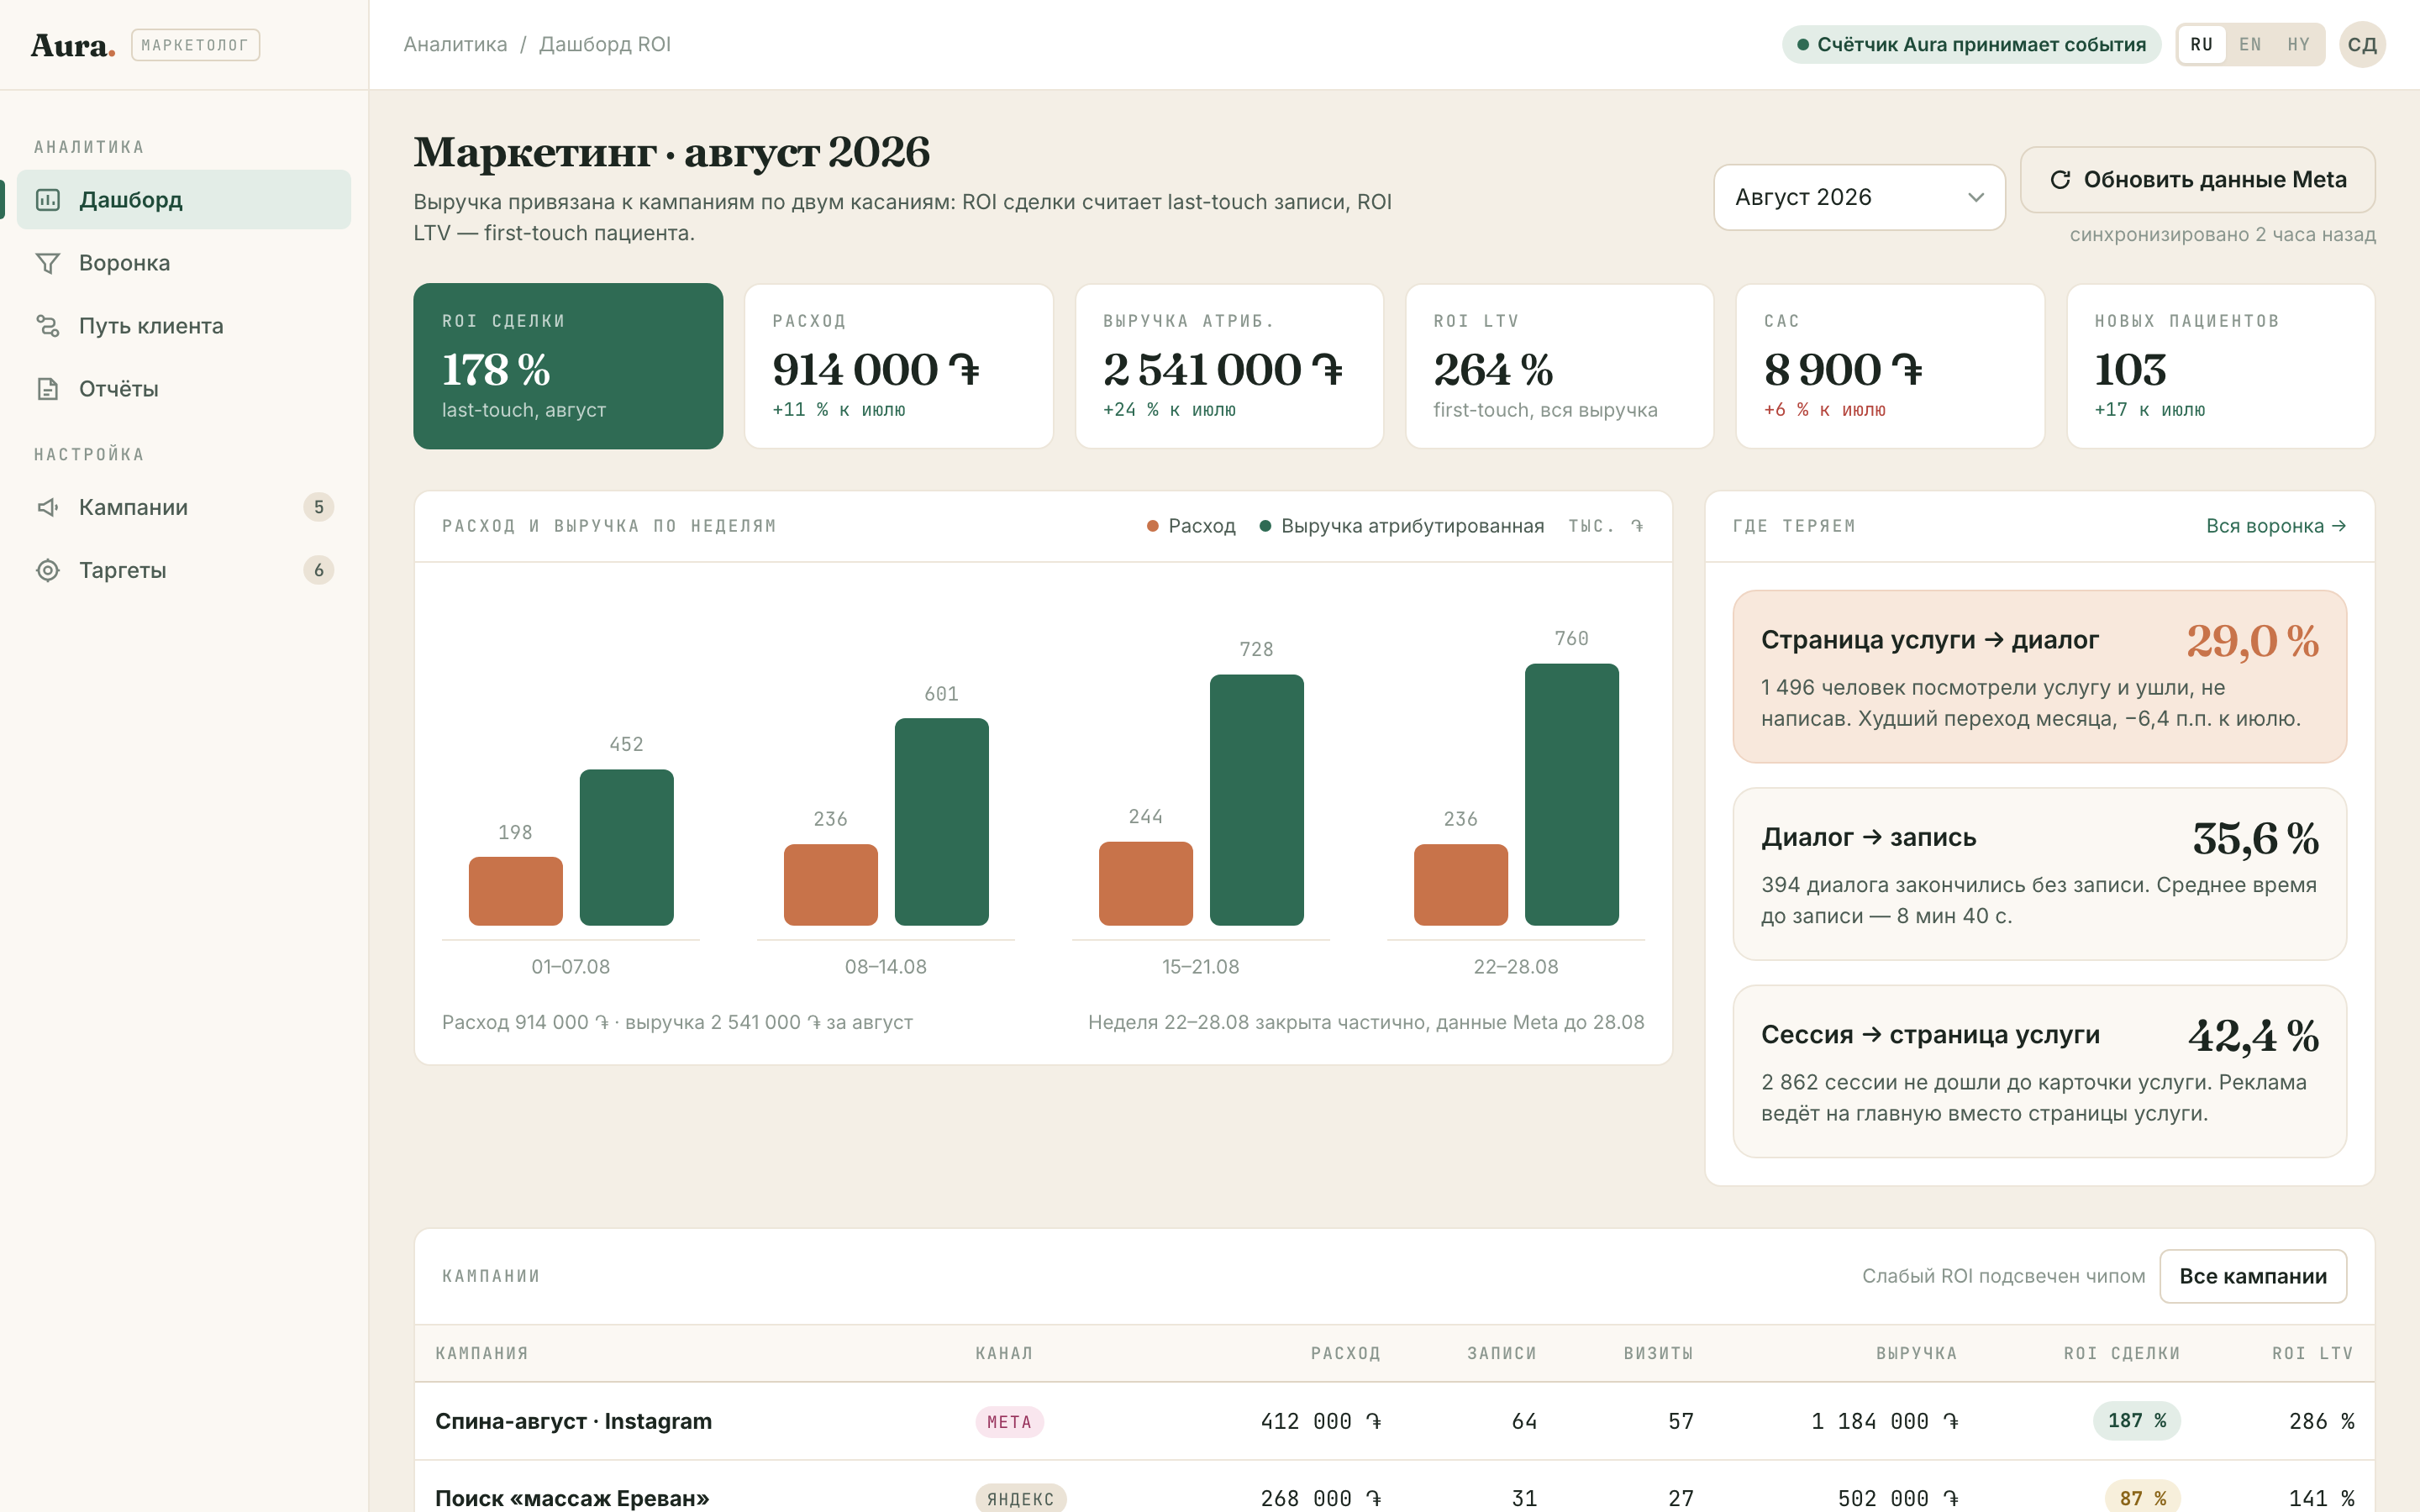Click the orange Расход legend swatch

[x=1152, y=526]
